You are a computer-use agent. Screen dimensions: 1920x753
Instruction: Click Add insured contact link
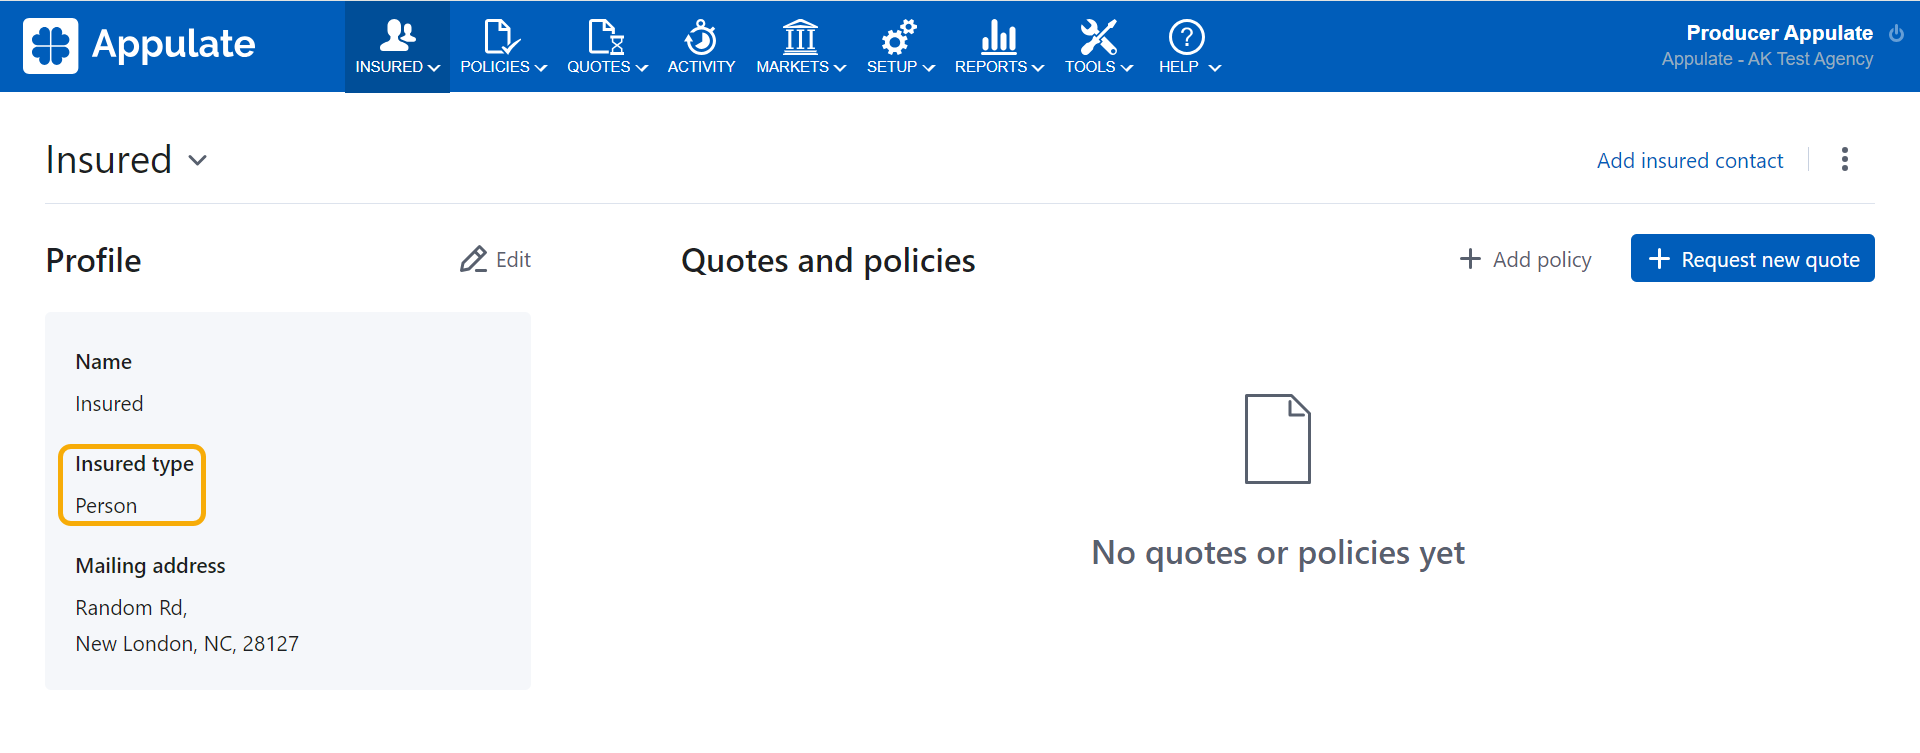(1689, 161)
